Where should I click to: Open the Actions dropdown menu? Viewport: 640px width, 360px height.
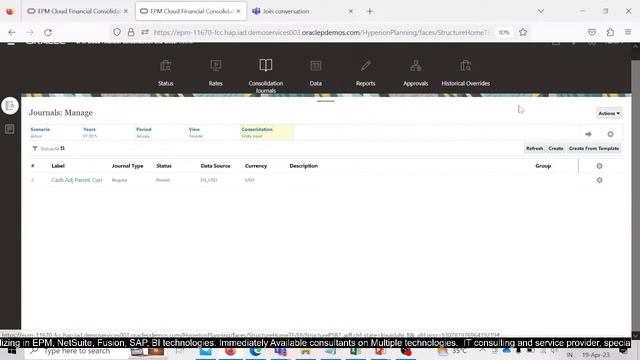point(609,113)
